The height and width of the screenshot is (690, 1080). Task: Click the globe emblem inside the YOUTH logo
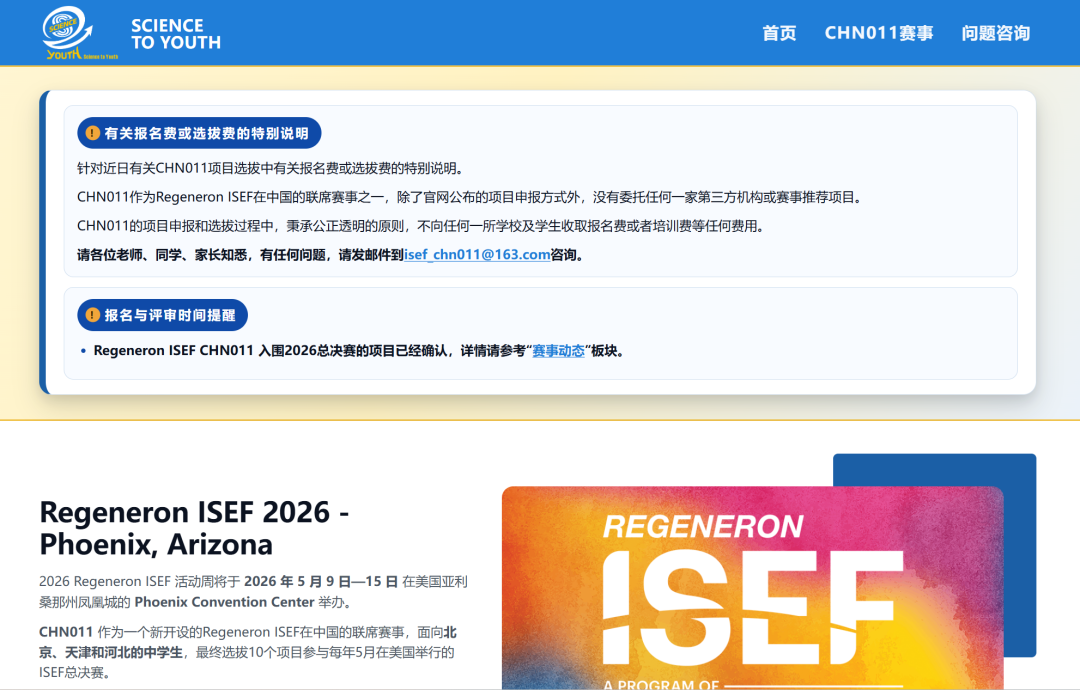point(64,25)
